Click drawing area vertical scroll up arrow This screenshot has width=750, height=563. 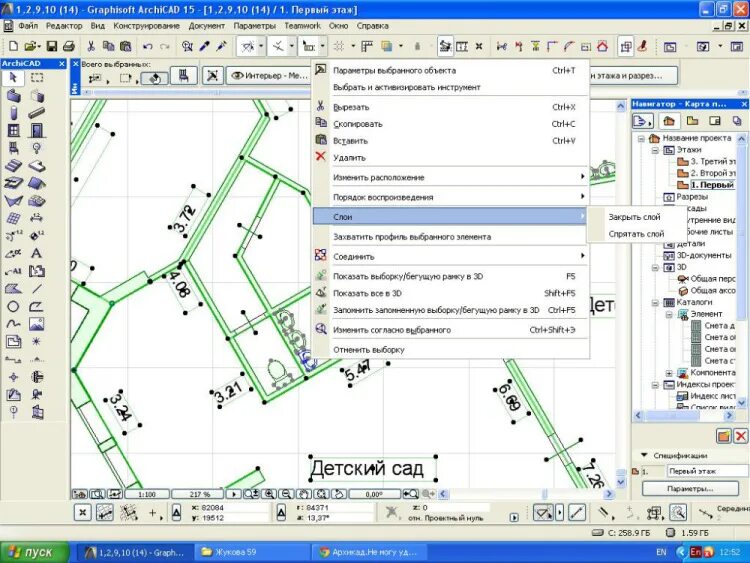620,106
